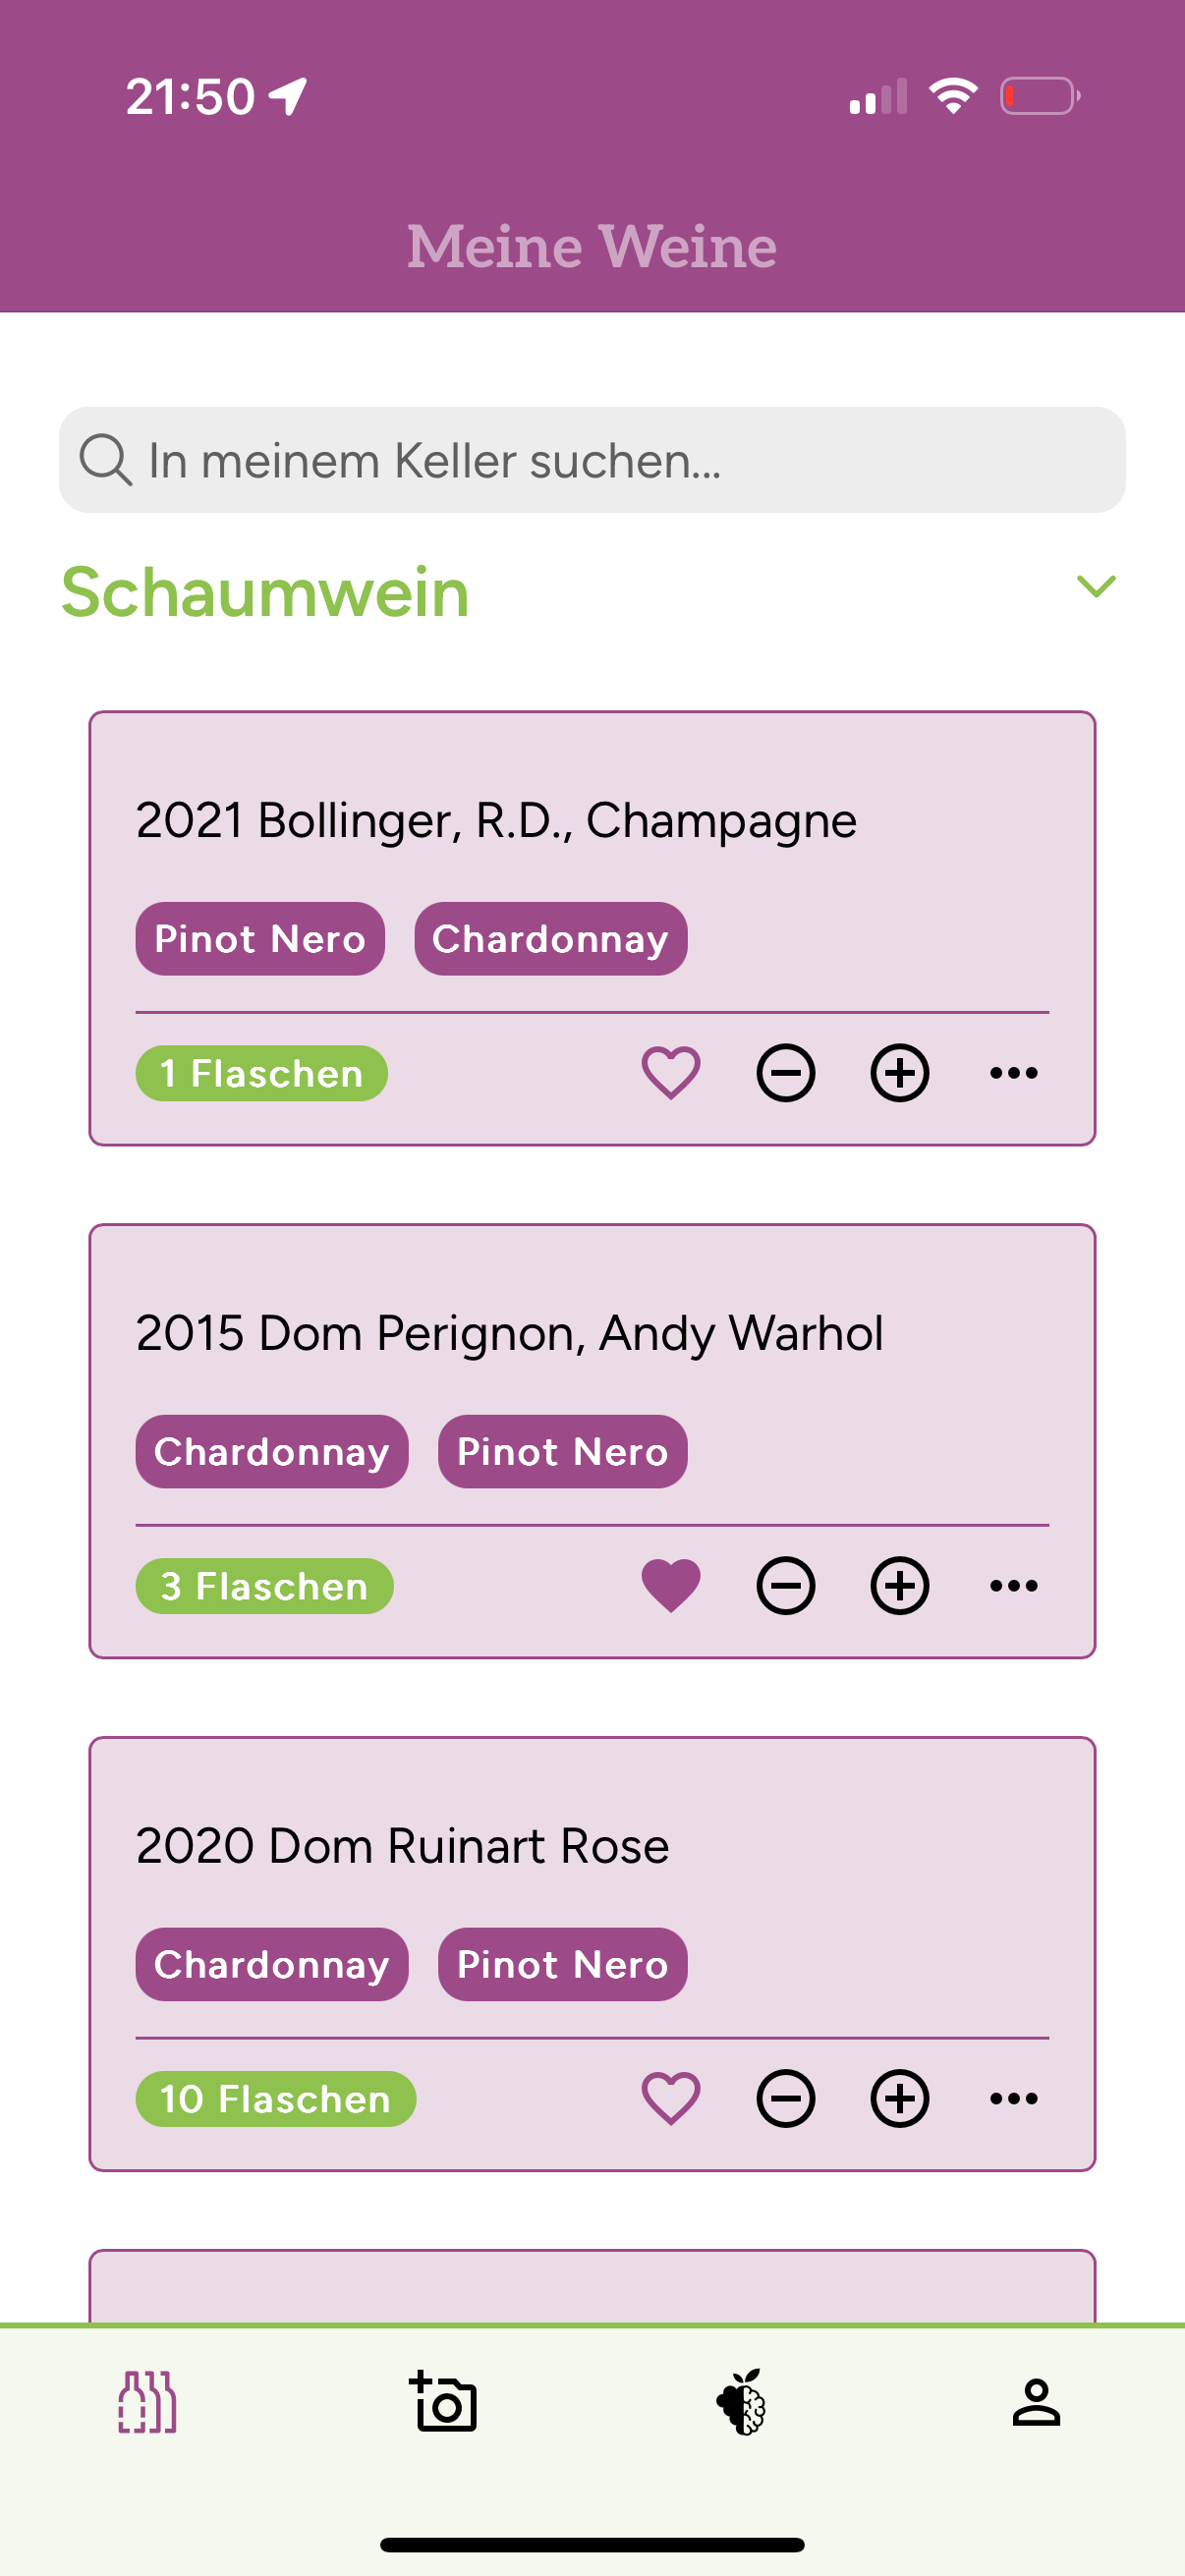
Task: Open more options for 2021 Bollinger
Action: pyautogui.click(x=1014, y=1073)
